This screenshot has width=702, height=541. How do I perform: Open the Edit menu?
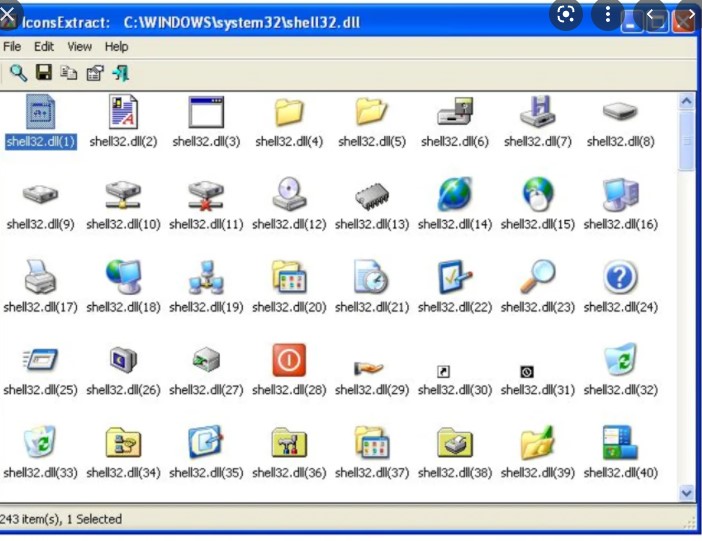(x=44, y=47)
